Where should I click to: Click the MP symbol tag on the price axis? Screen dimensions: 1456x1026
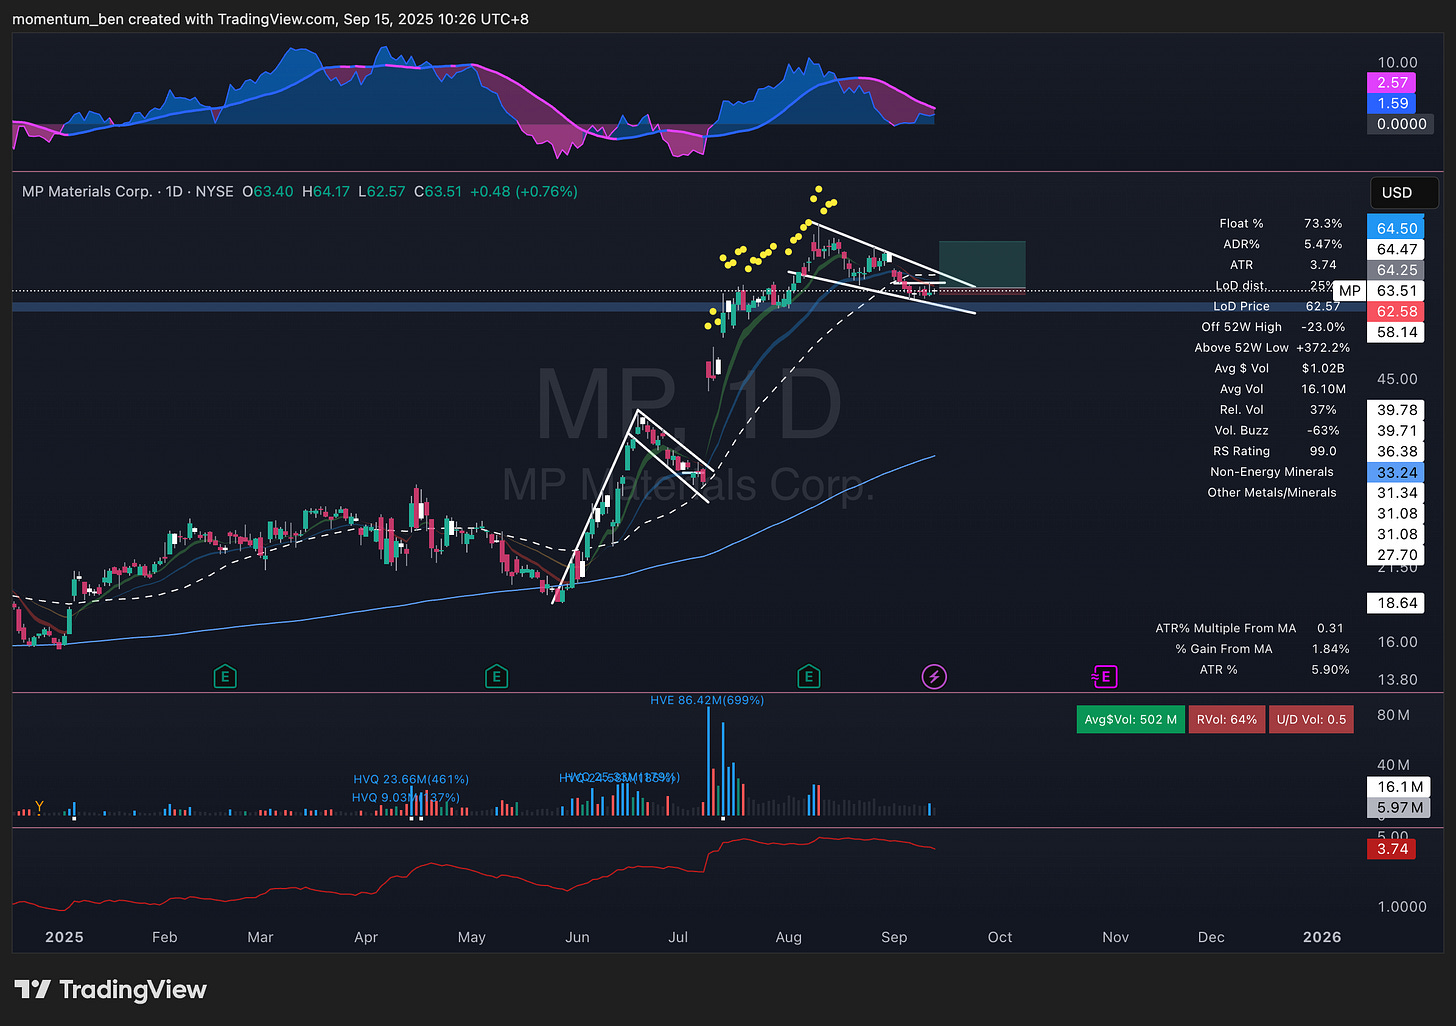click(1349, 291)
